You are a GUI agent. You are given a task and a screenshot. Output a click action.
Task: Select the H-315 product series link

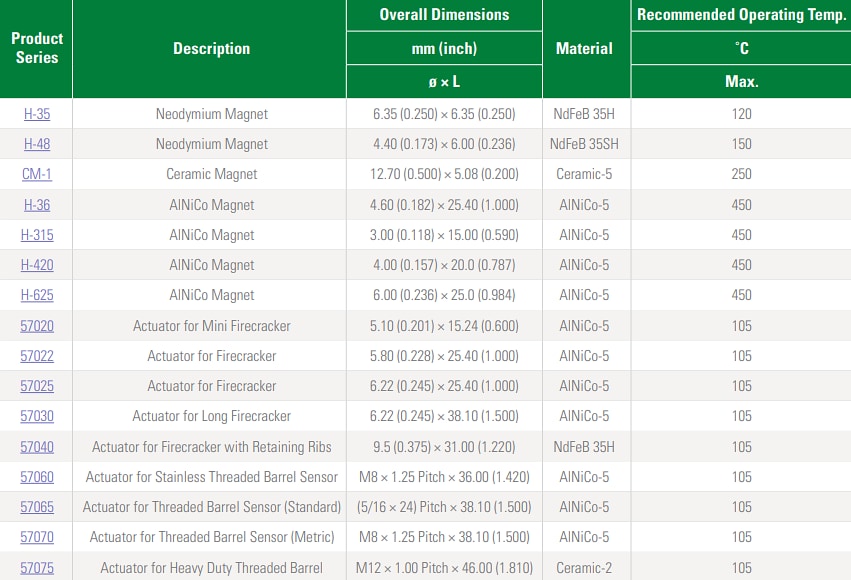coord(36,235)
